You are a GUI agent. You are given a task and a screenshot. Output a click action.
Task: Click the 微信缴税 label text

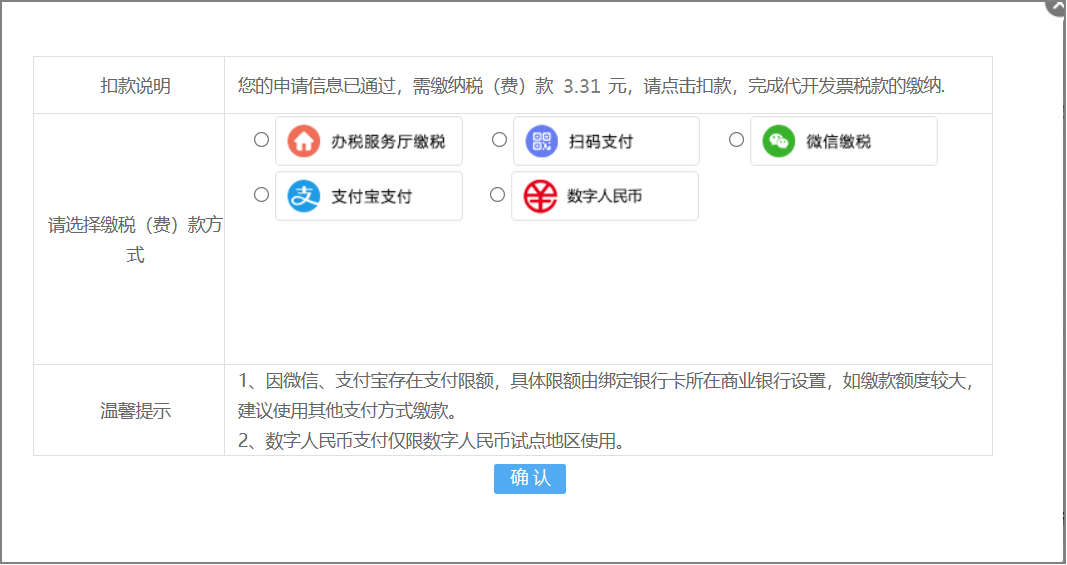coord(838,142)
